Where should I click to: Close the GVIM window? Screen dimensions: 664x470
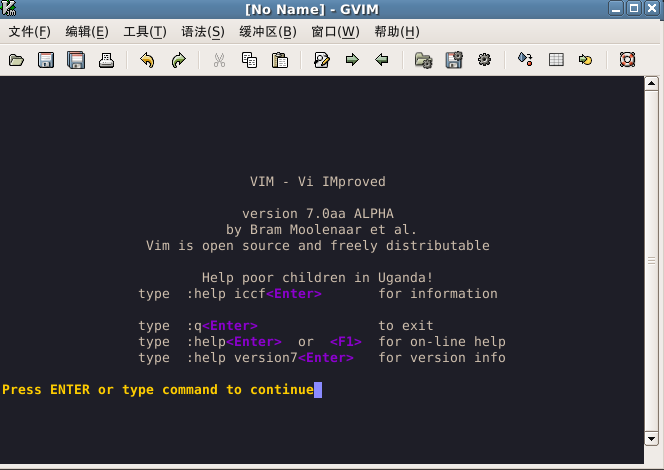point(652,8)
